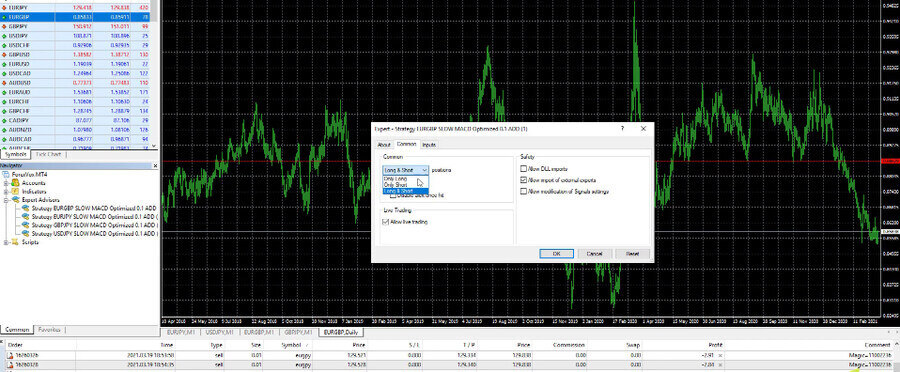
Task: Reset the Expert settings
Action: pyautogui.click(x=633, y=254)
